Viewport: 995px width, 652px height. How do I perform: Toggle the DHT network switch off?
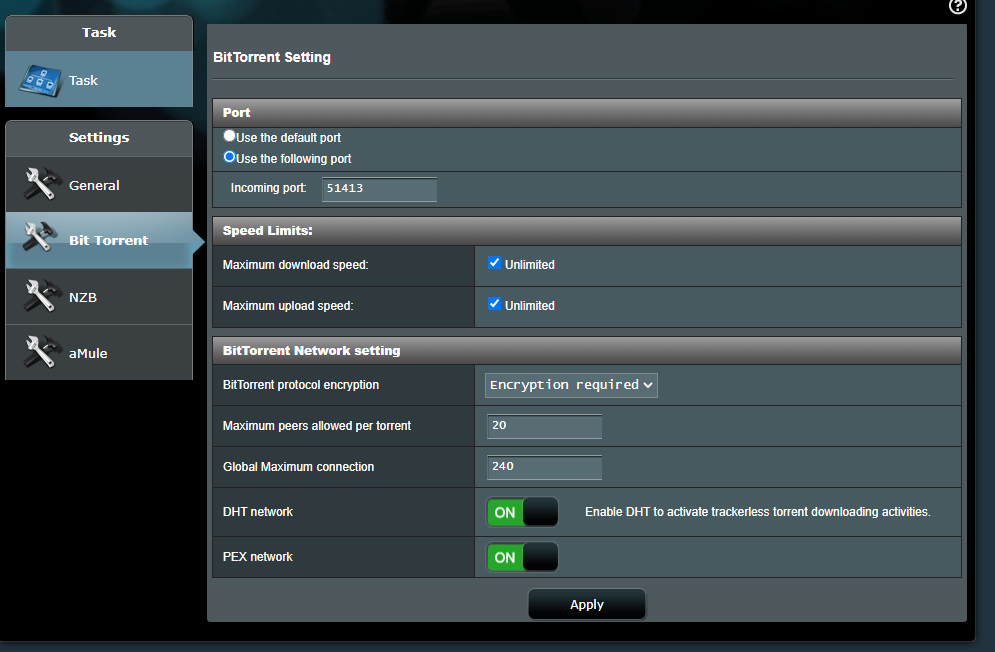click(x=522, y=512)
